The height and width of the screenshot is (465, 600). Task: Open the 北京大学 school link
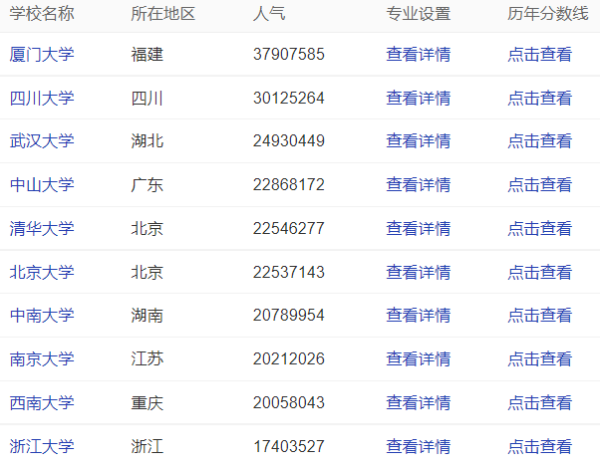[x=42, y=272]
